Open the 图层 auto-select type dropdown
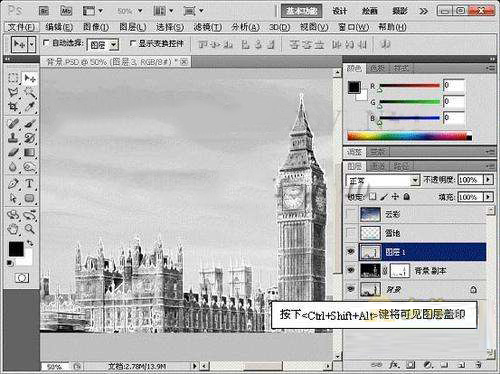Image resolution: width=500 pixels, height=374 pixels. 114,44
